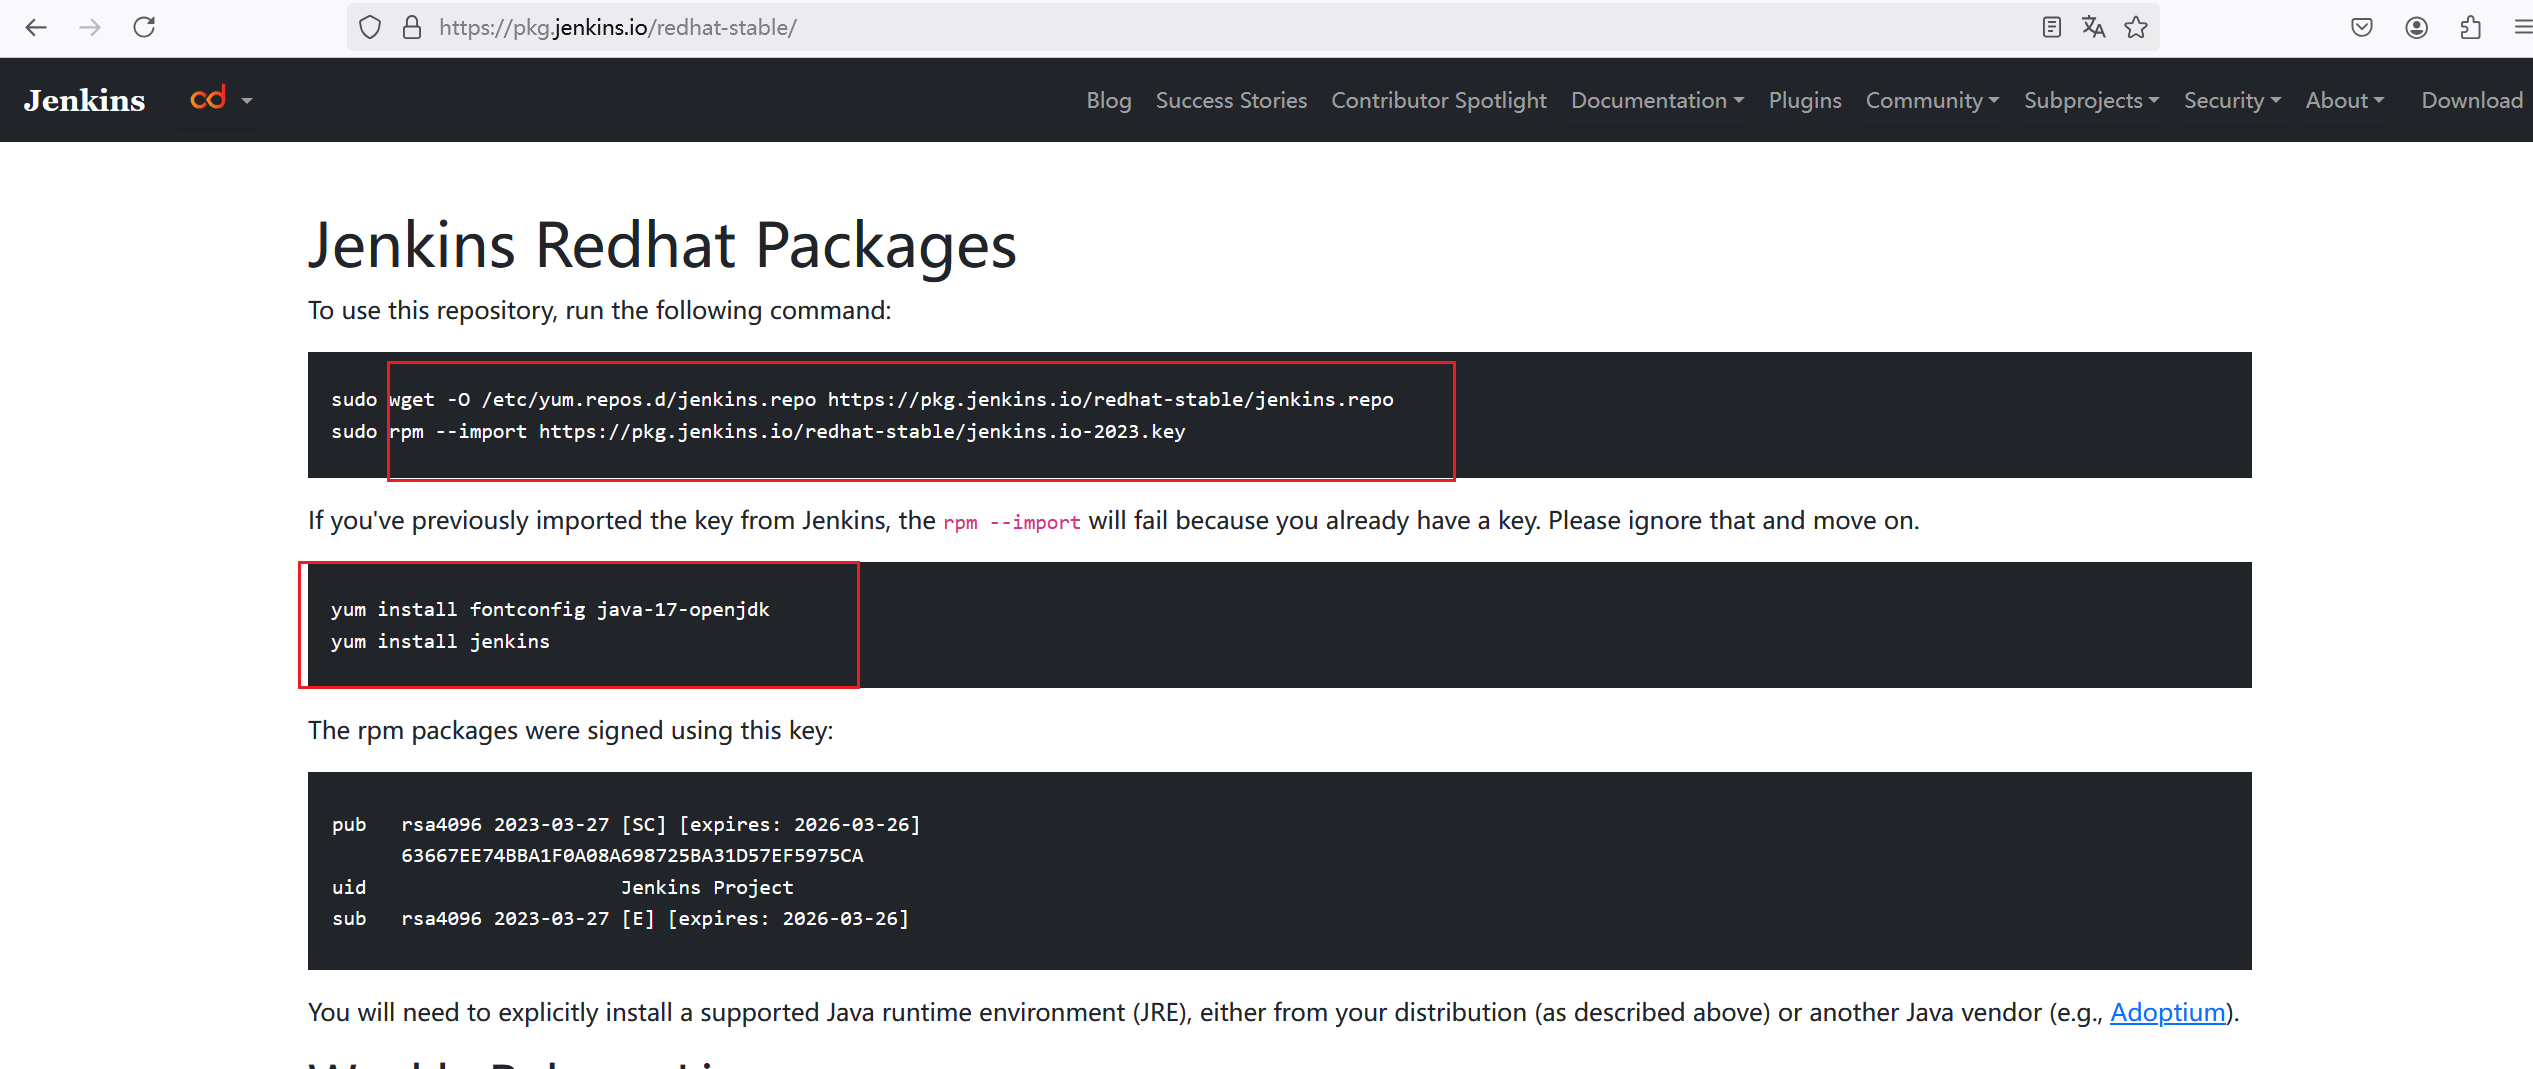The width and height of the screenshot is (2533, 1069).
Task: Click the Jenkins Redhat Packages heading
Action: tap(662, 245)
